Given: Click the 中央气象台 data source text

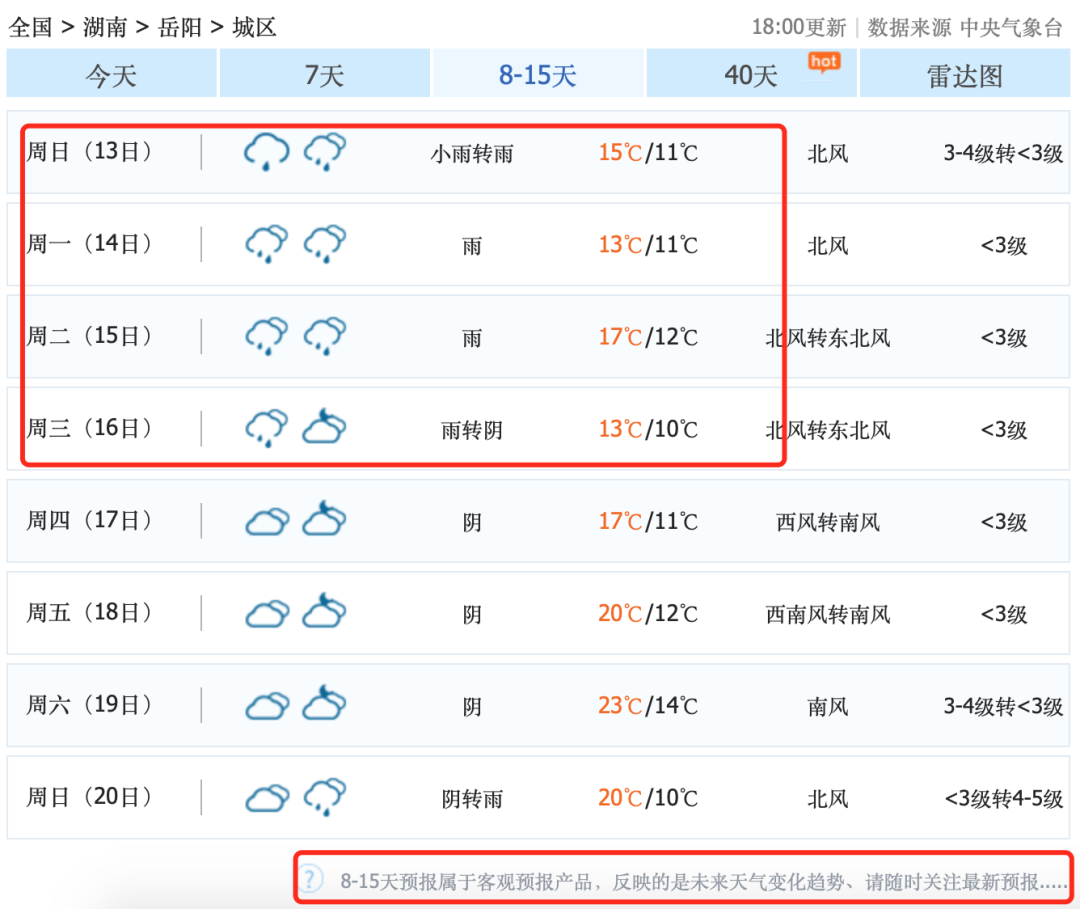Looking at the screenshot, I should (1011, 27).
